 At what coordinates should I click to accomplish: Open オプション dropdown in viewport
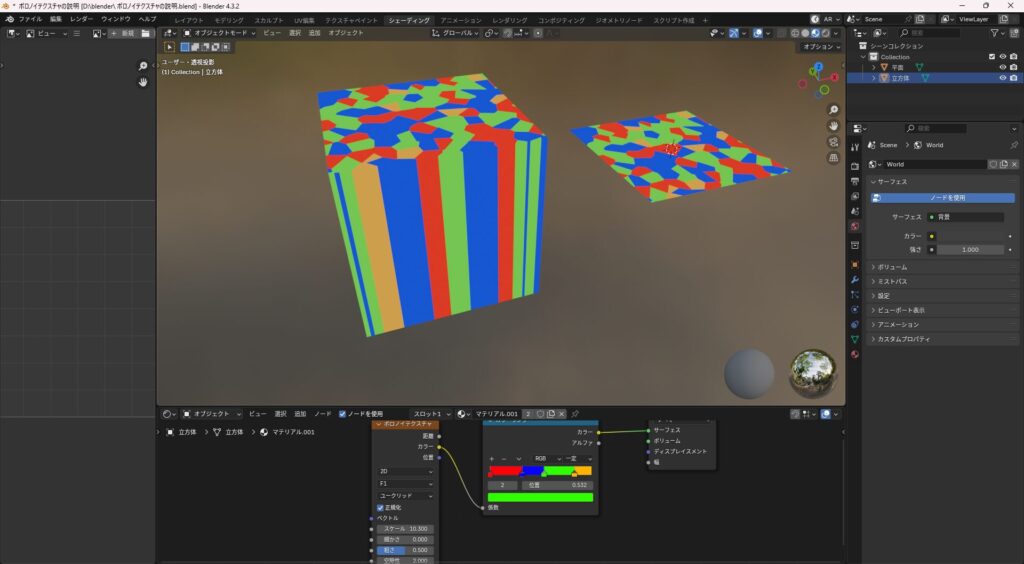[x=821, y=47]
